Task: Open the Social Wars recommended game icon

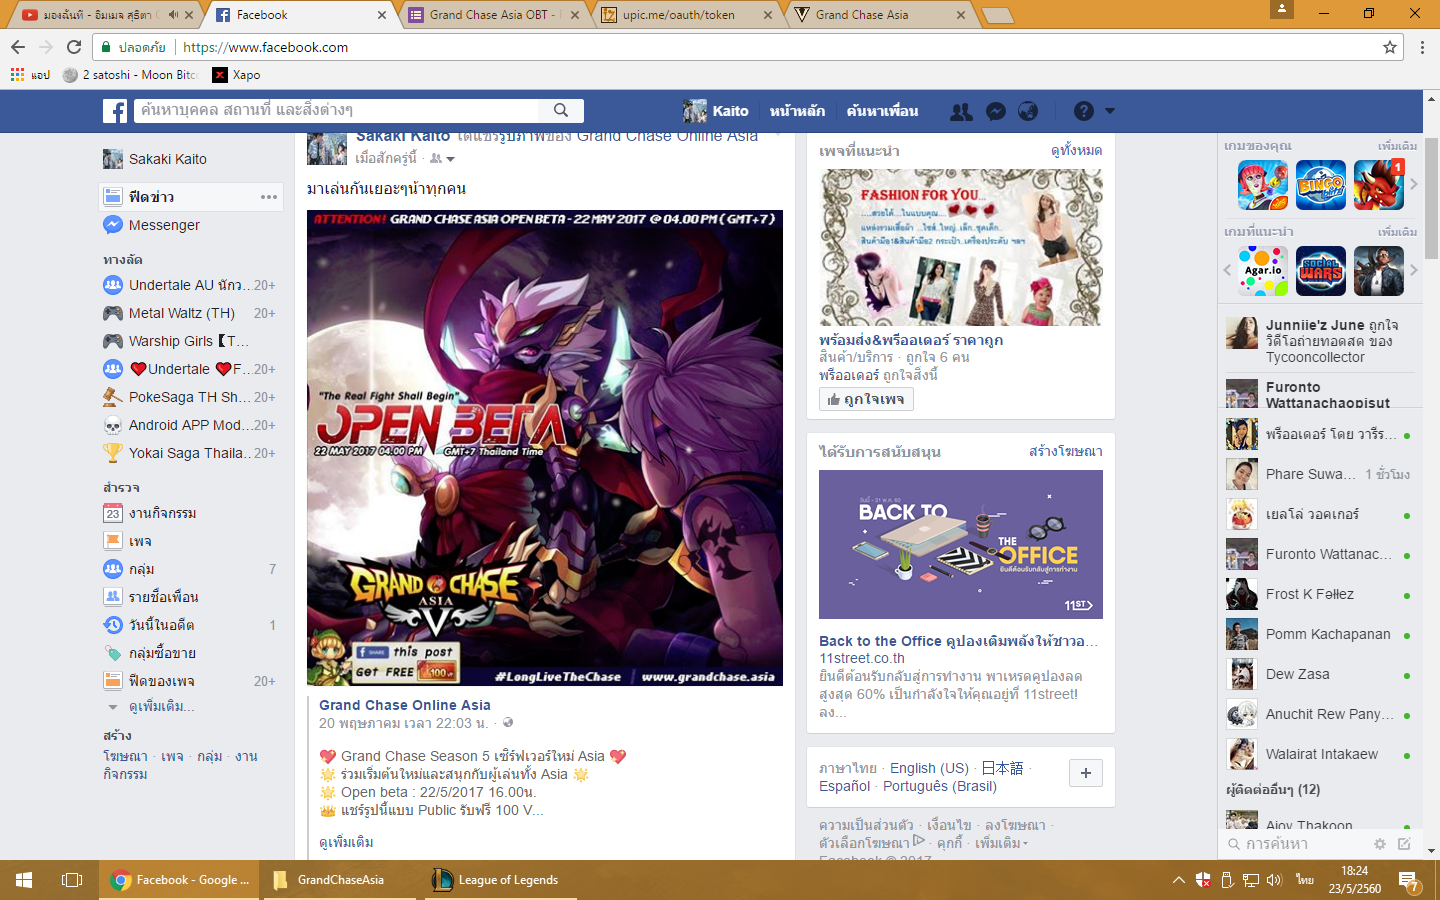Action: point(1321,271)
